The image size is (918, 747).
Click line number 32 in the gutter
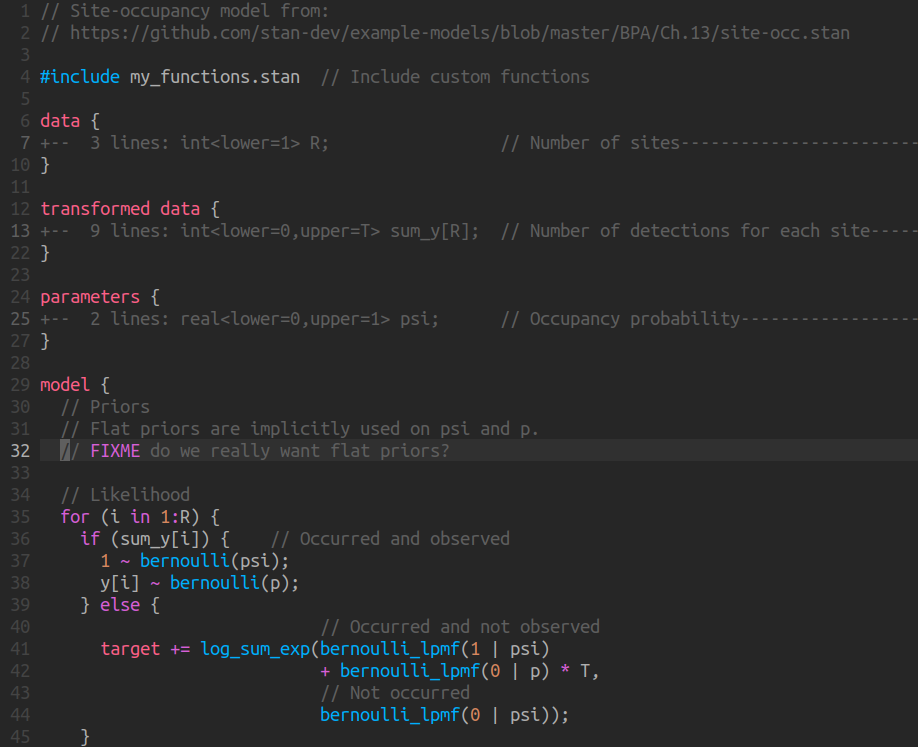pos(20,451)
